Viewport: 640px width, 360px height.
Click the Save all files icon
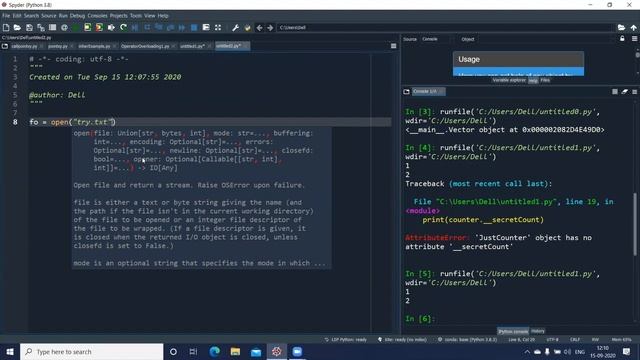(x=41, y=27)
